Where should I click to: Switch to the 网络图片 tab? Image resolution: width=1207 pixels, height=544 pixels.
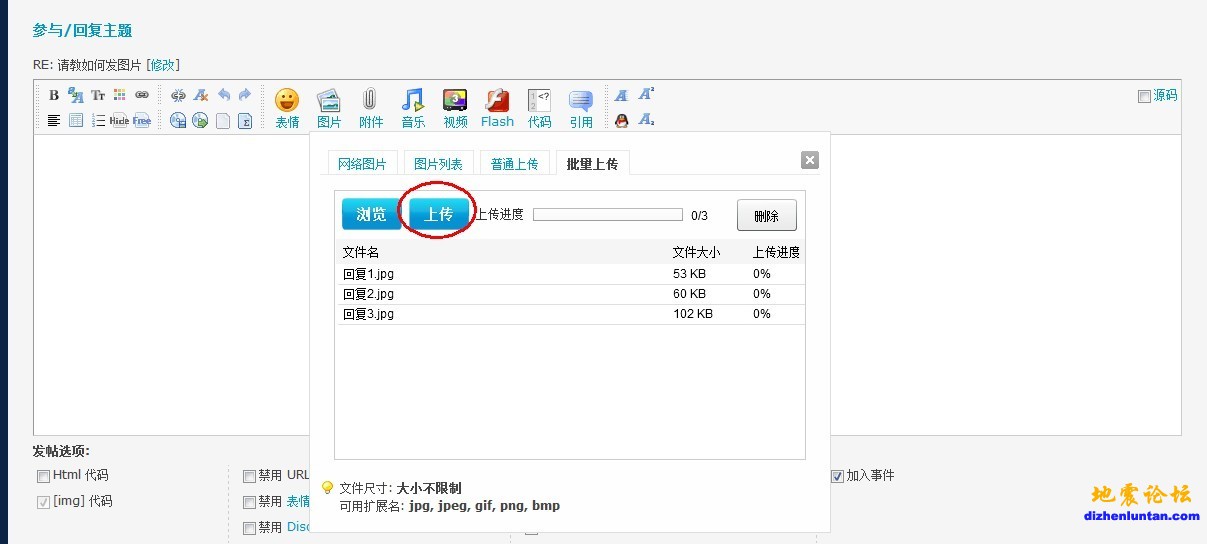pyautogui.click(x=362, y=164)
